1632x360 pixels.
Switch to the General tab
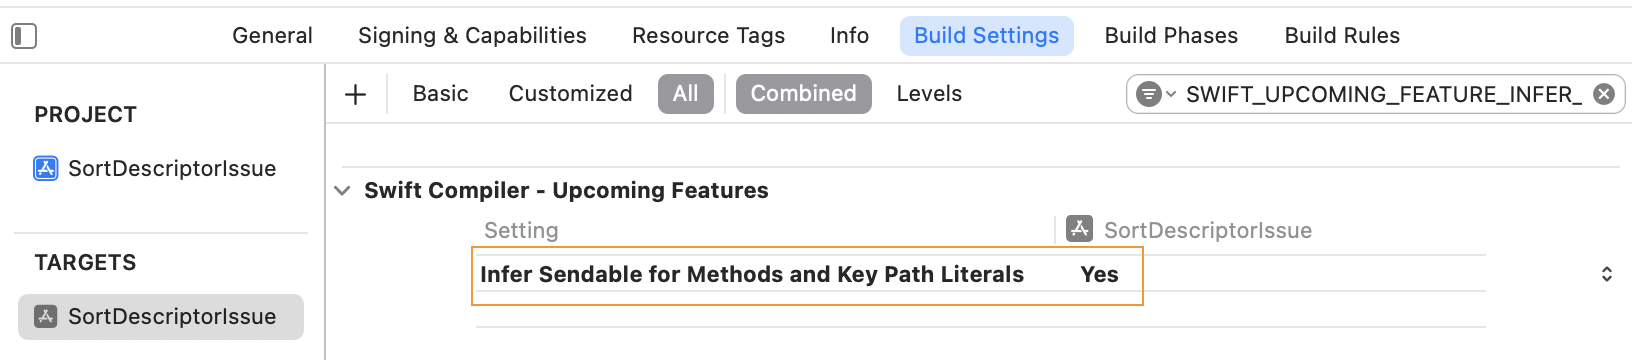point(272,35)
